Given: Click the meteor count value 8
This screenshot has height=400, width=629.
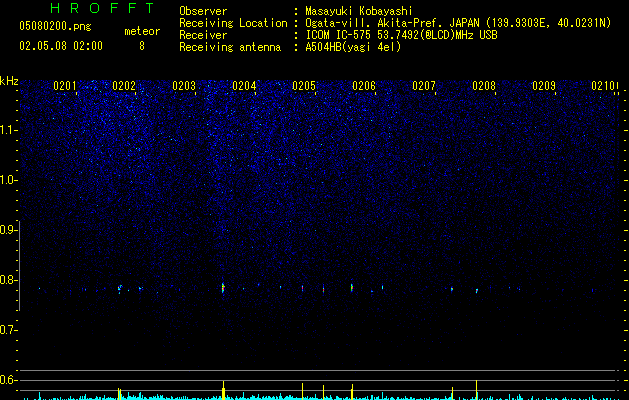Looking at the screenshot, I should pyautogui.click(x=142, y=46).
